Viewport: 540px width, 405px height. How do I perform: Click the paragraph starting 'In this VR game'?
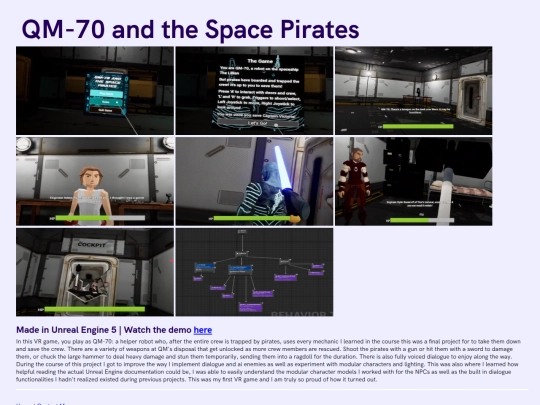pos(268,361)
